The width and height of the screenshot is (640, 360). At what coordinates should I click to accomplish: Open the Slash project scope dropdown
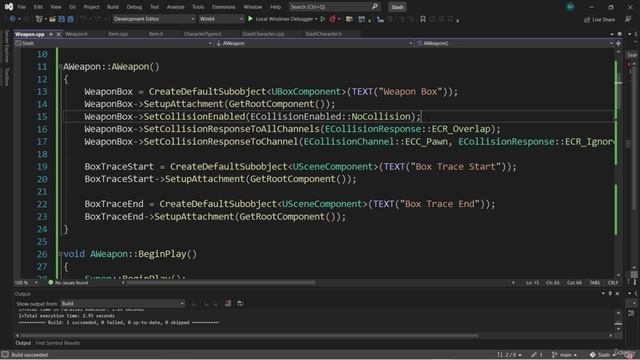[113, 43]
